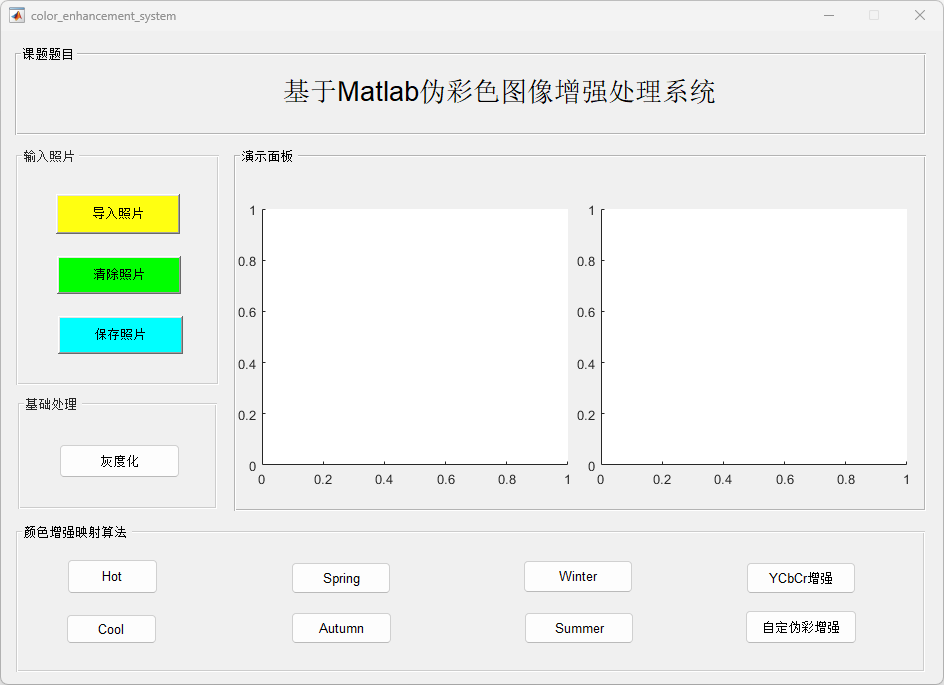Minimize the color_enhancement_system window

(x=829, y=16)
